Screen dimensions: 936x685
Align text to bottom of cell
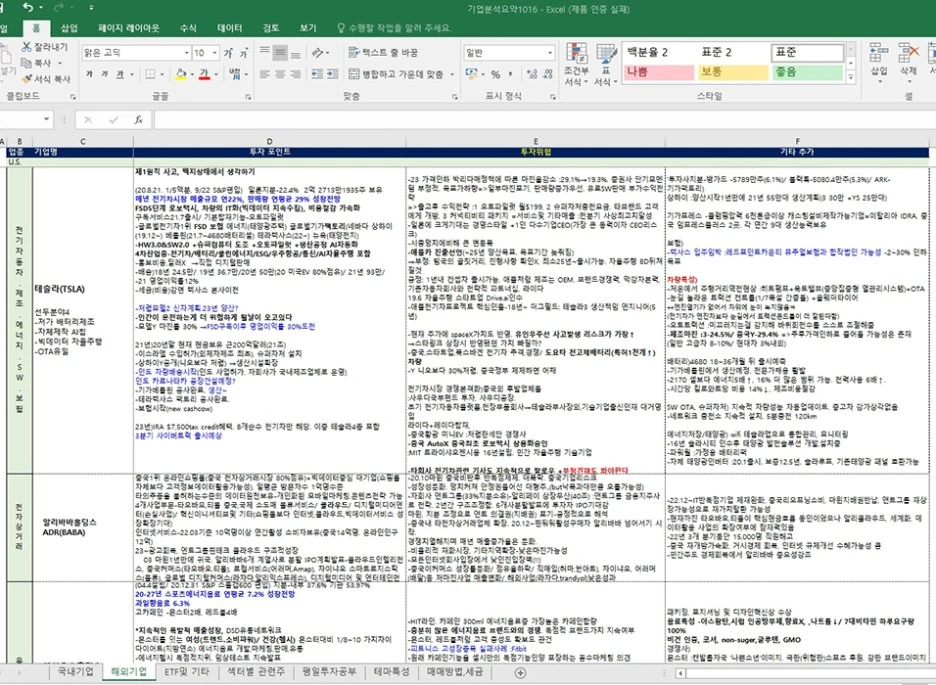pos(295,53)
